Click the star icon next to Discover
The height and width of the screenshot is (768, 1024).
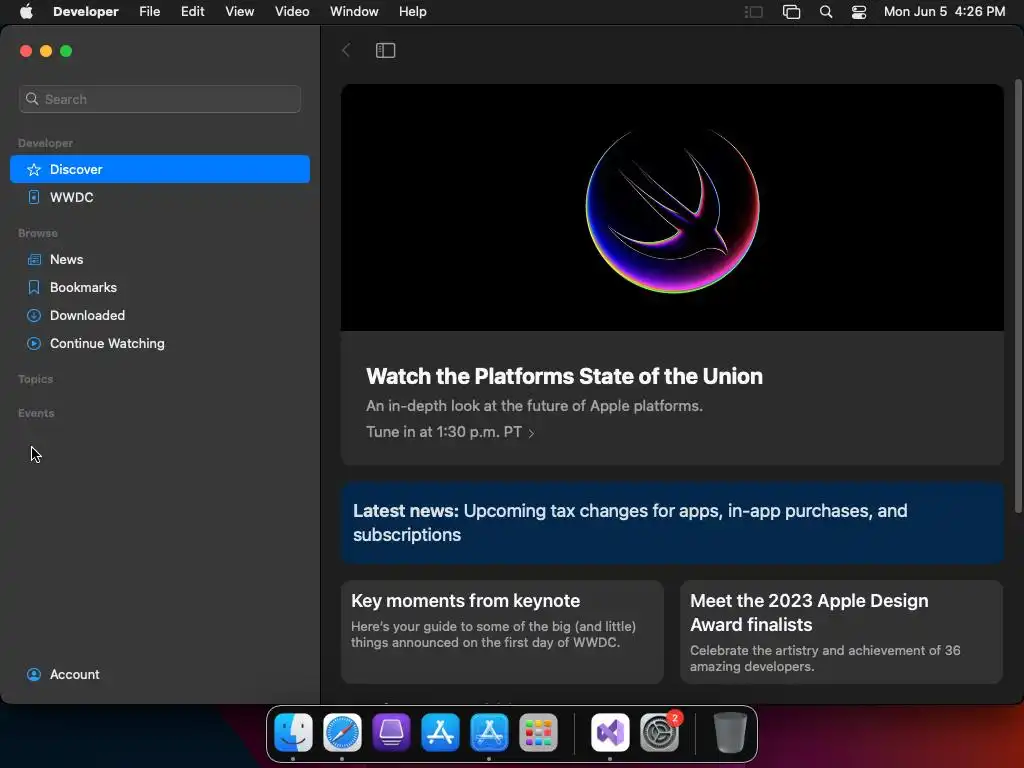(34, 170)
